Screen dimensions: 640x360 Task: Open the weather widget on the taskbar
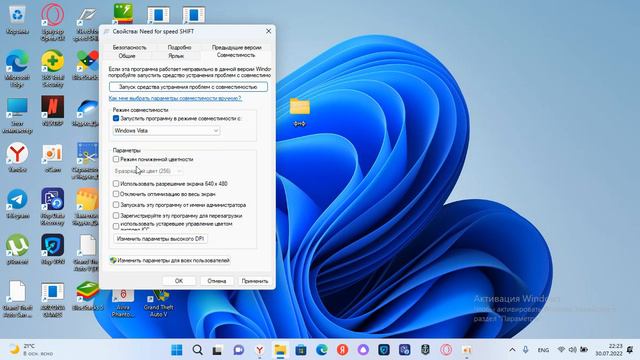(31, 350)
